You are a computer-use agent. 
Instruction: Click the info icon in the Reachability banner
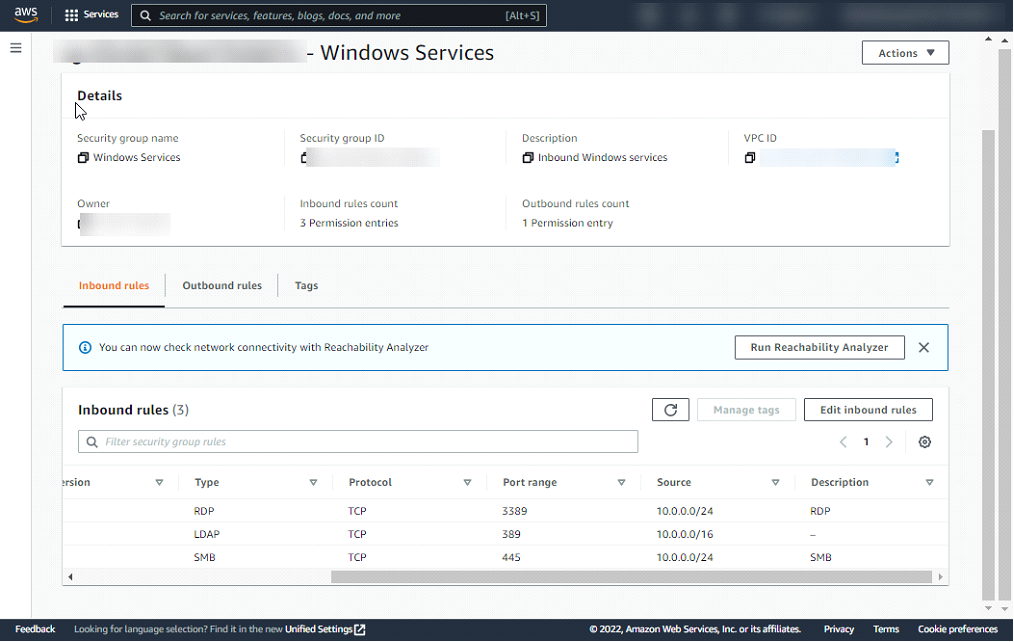click(x=85, y=348)
